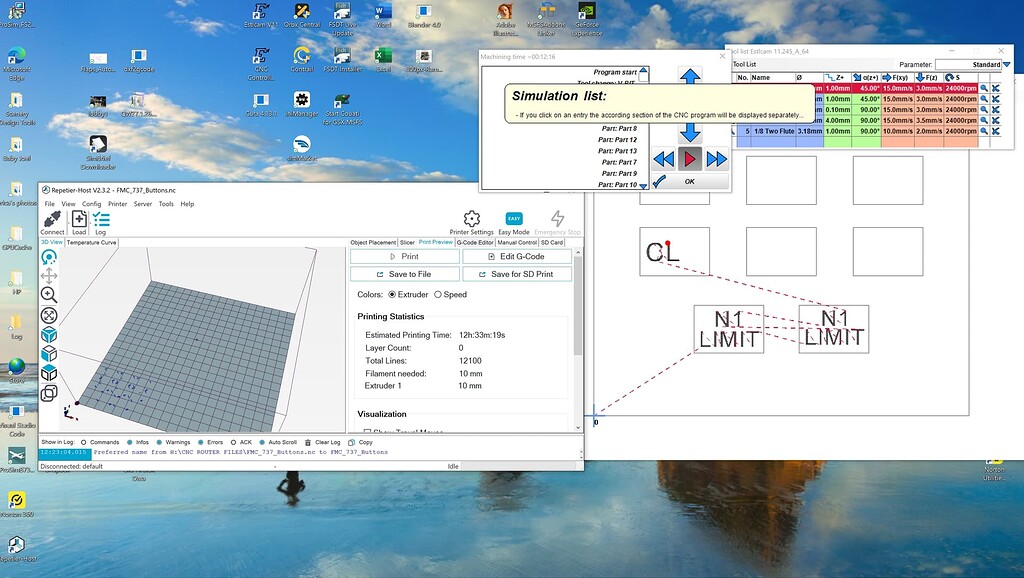
Task: Toggle the Log icon in the toolbar
Action: 101,219
